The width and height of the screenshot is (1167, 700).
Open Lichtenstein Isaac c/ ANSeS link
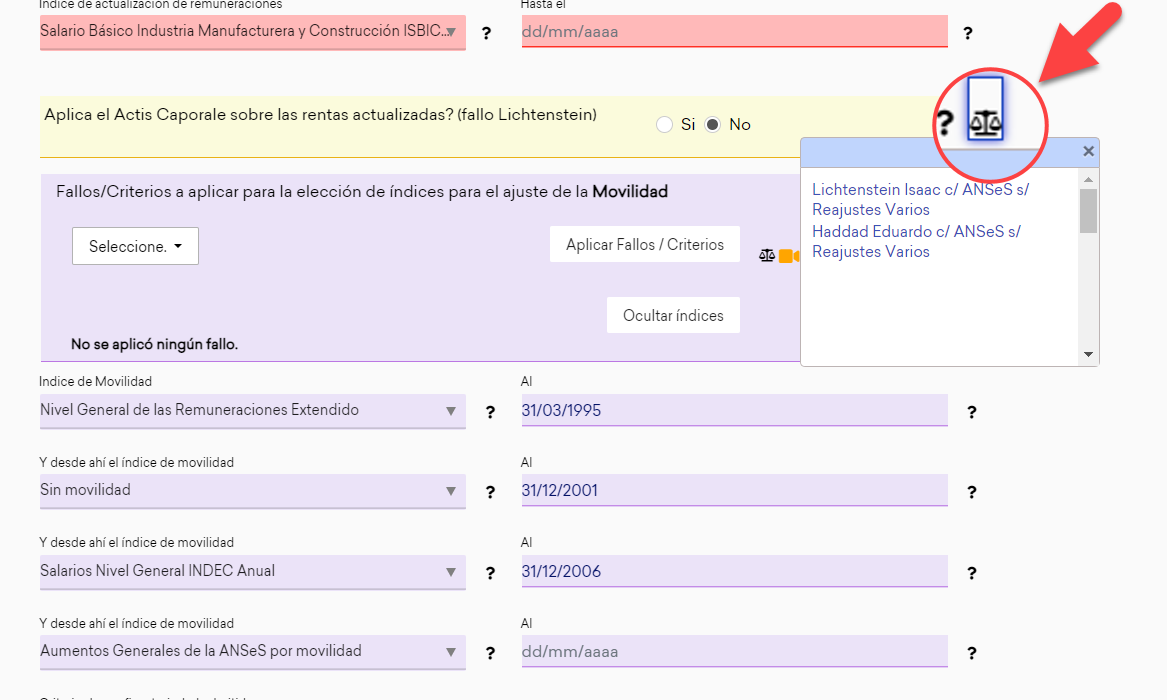[x=920, y=199]
